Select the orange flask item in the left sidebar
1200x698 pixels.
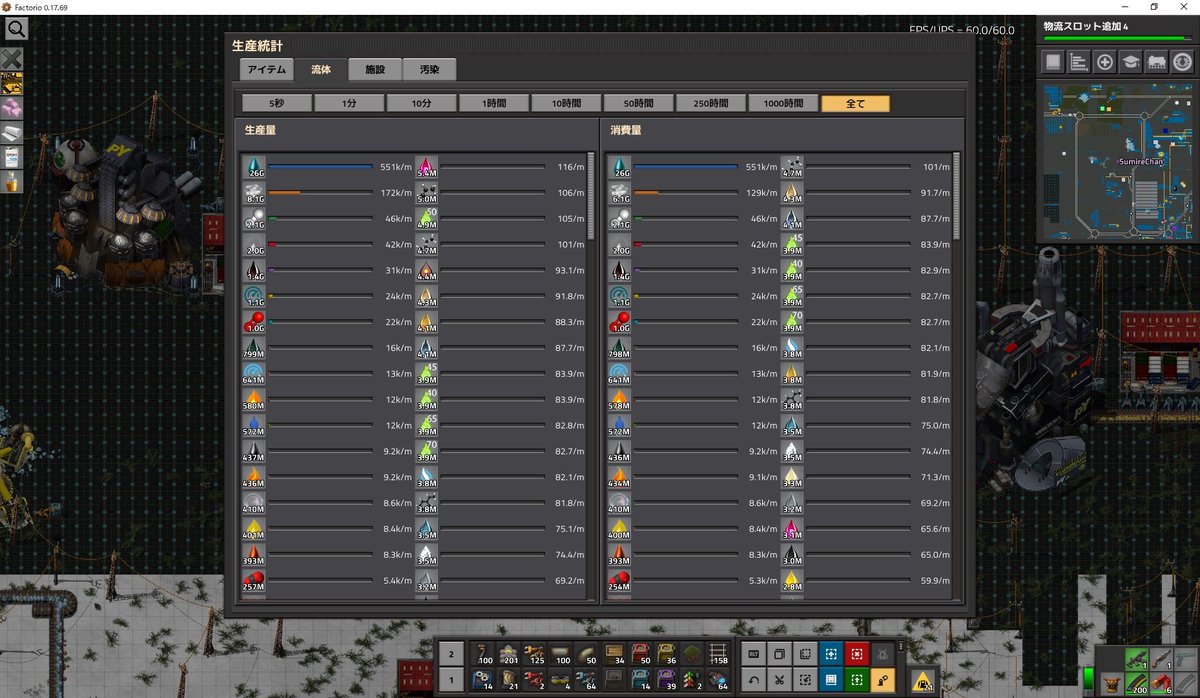point(13,181)
